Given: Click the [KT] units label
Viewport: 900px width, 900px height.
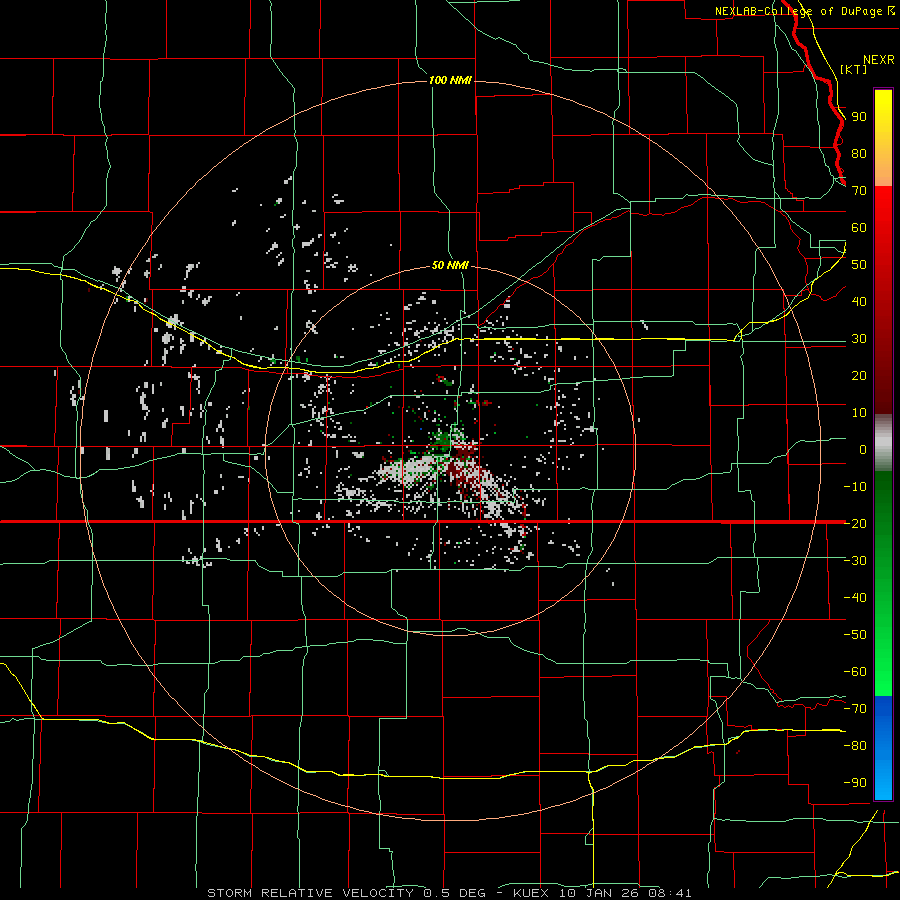Looking at the screenshot, I should (853, 69).
